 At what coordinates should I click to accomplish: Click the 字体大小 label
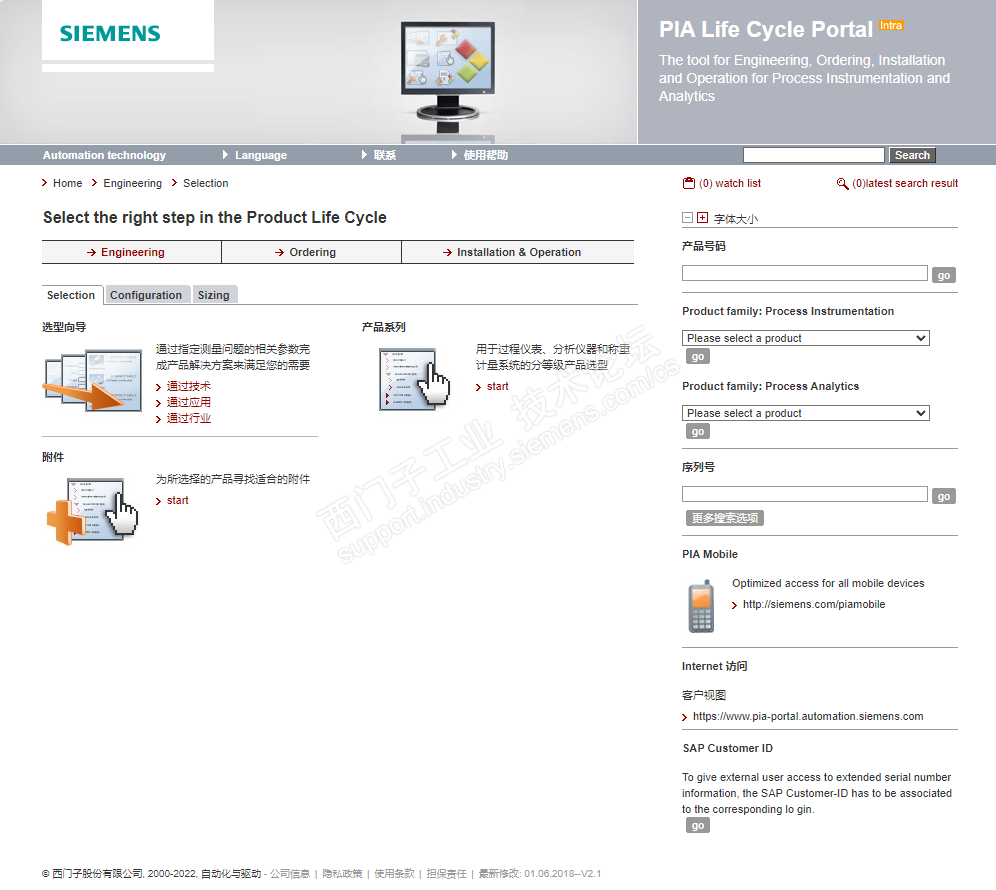(736, 219)
